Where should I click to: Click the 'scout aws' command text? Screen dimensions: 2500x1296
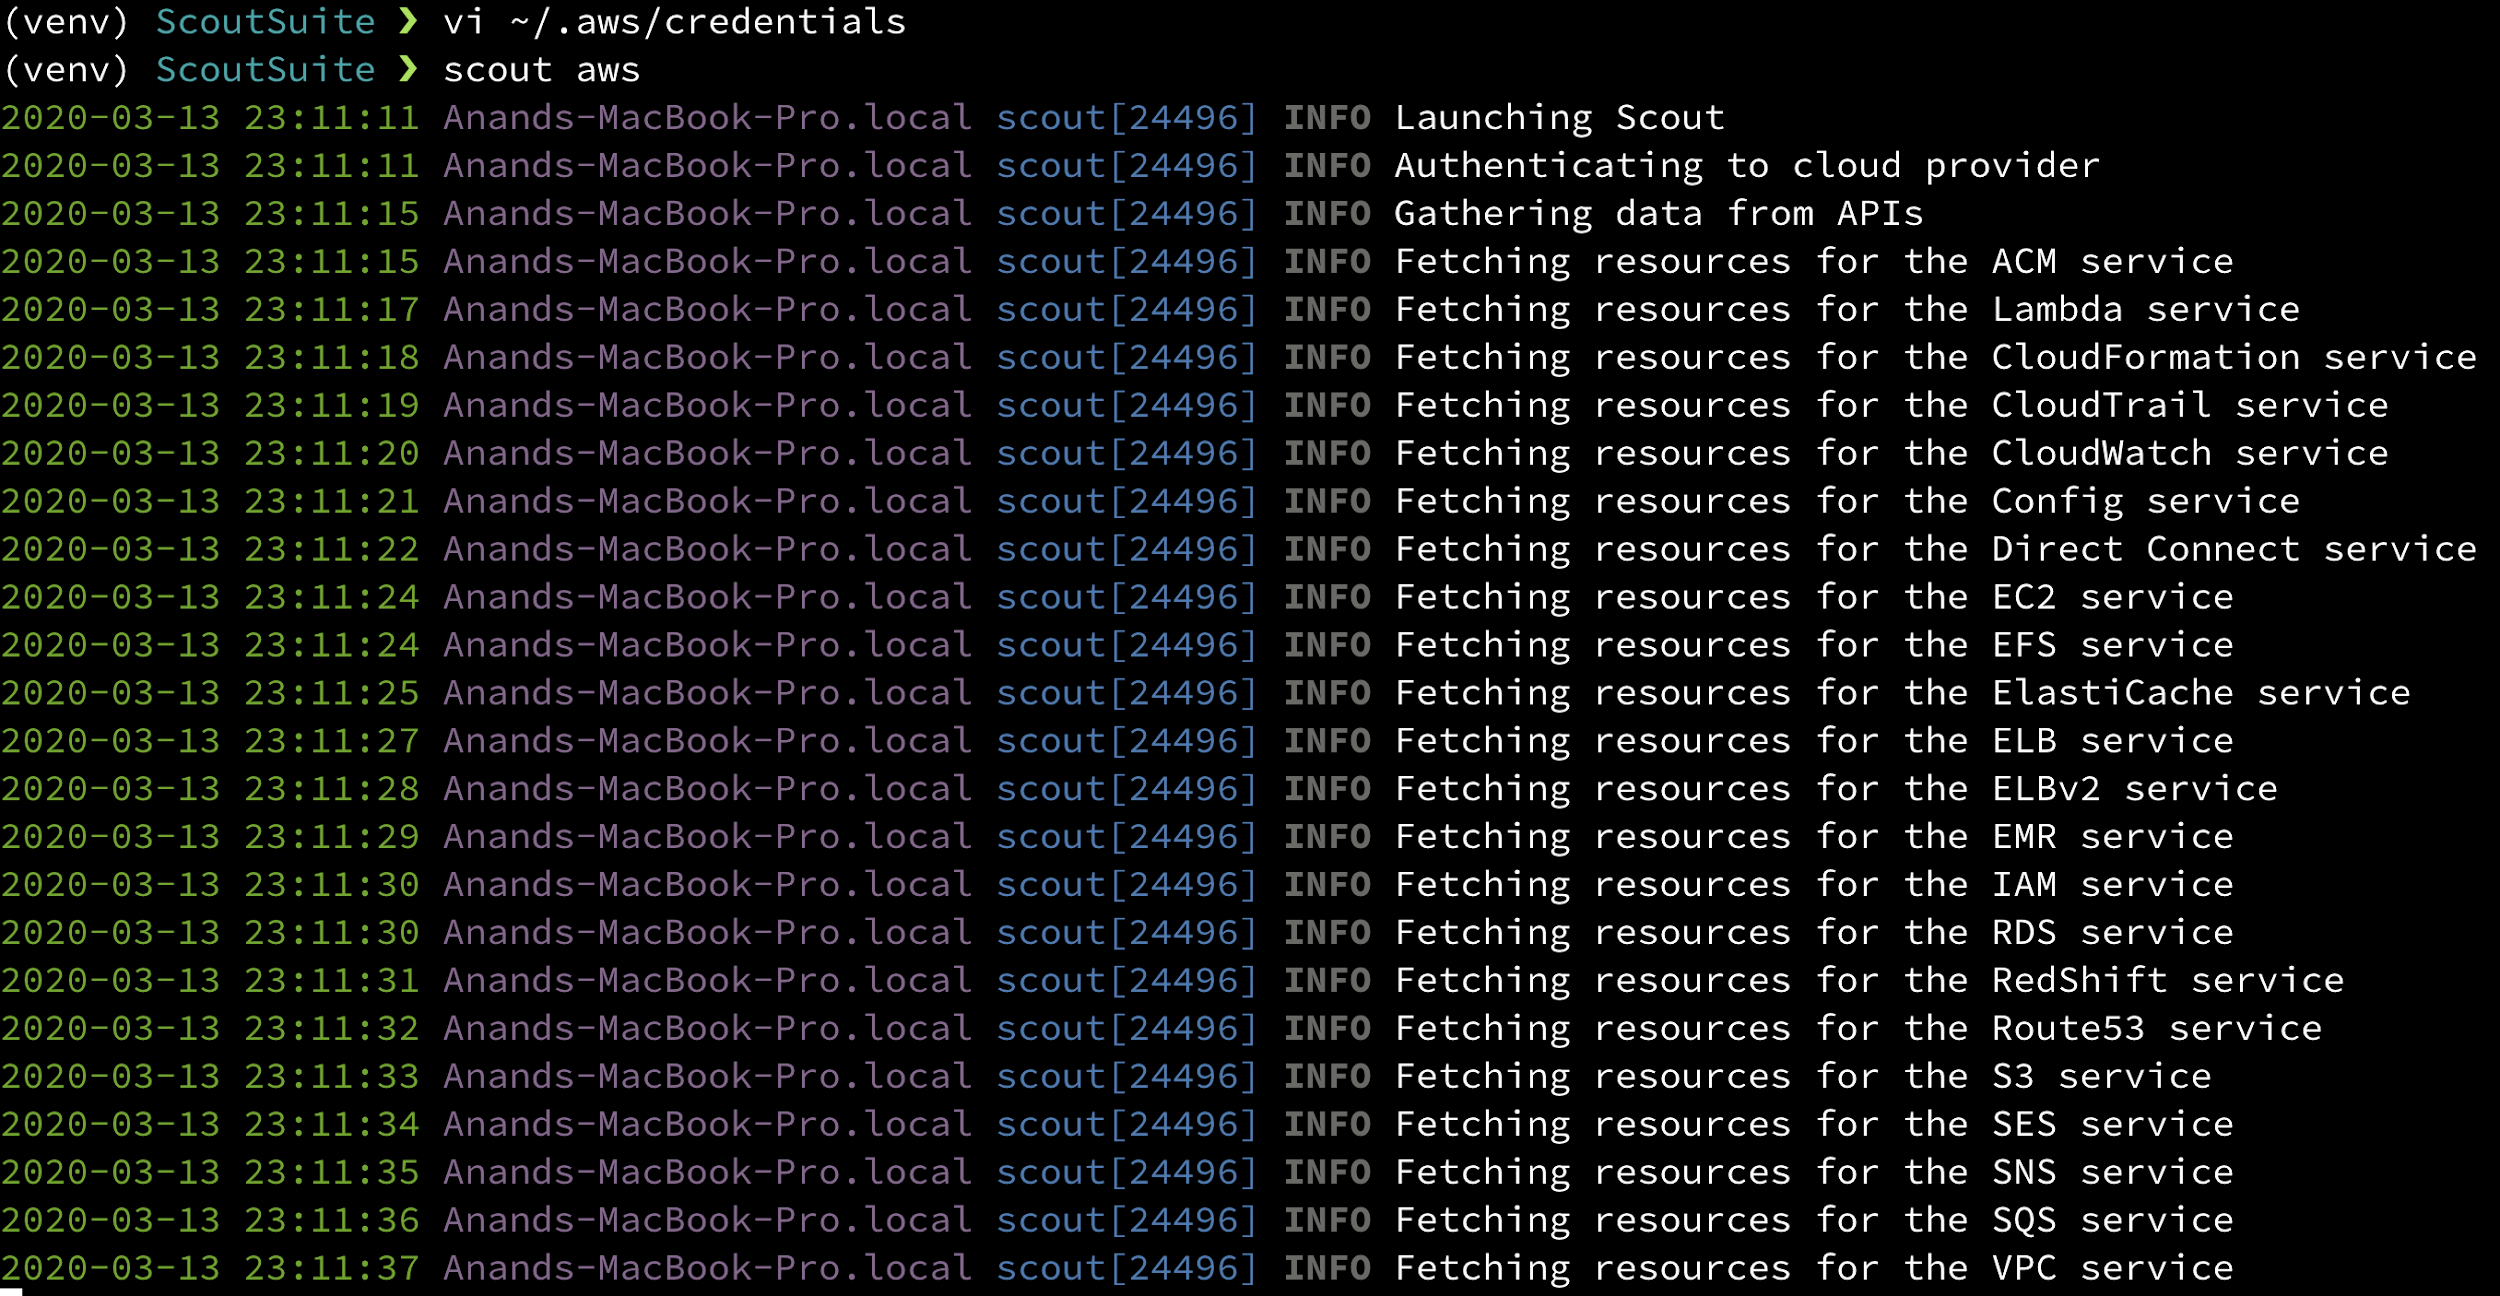(541, 70)
